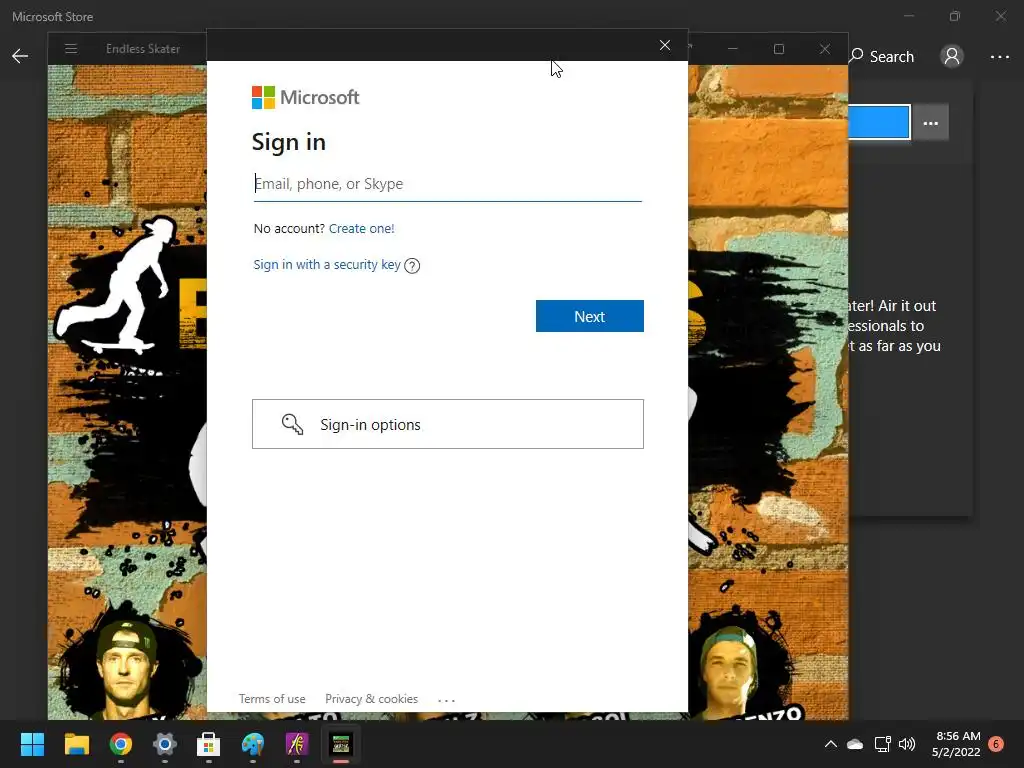Image resolution: width=1024 pixels, height=768 pixels.
Task: Click Search in Microsoft Store
Action: [x=882, y=56]
